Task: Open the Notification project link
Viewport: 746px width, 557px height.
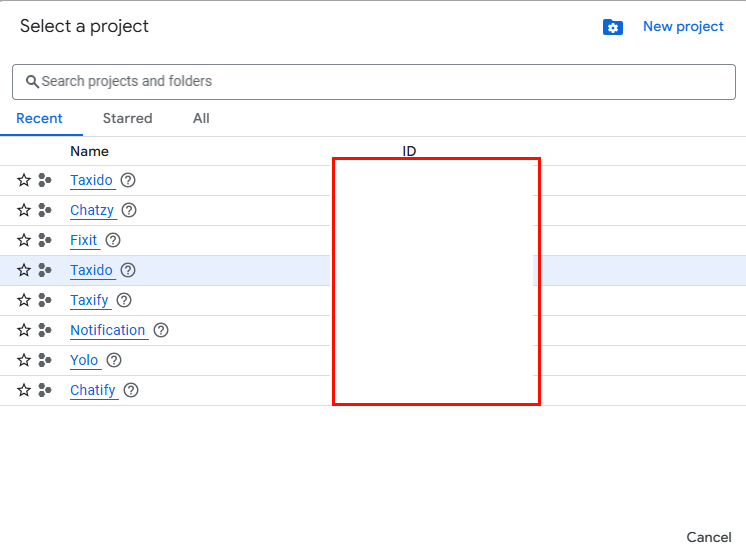Action: [107, 330]
